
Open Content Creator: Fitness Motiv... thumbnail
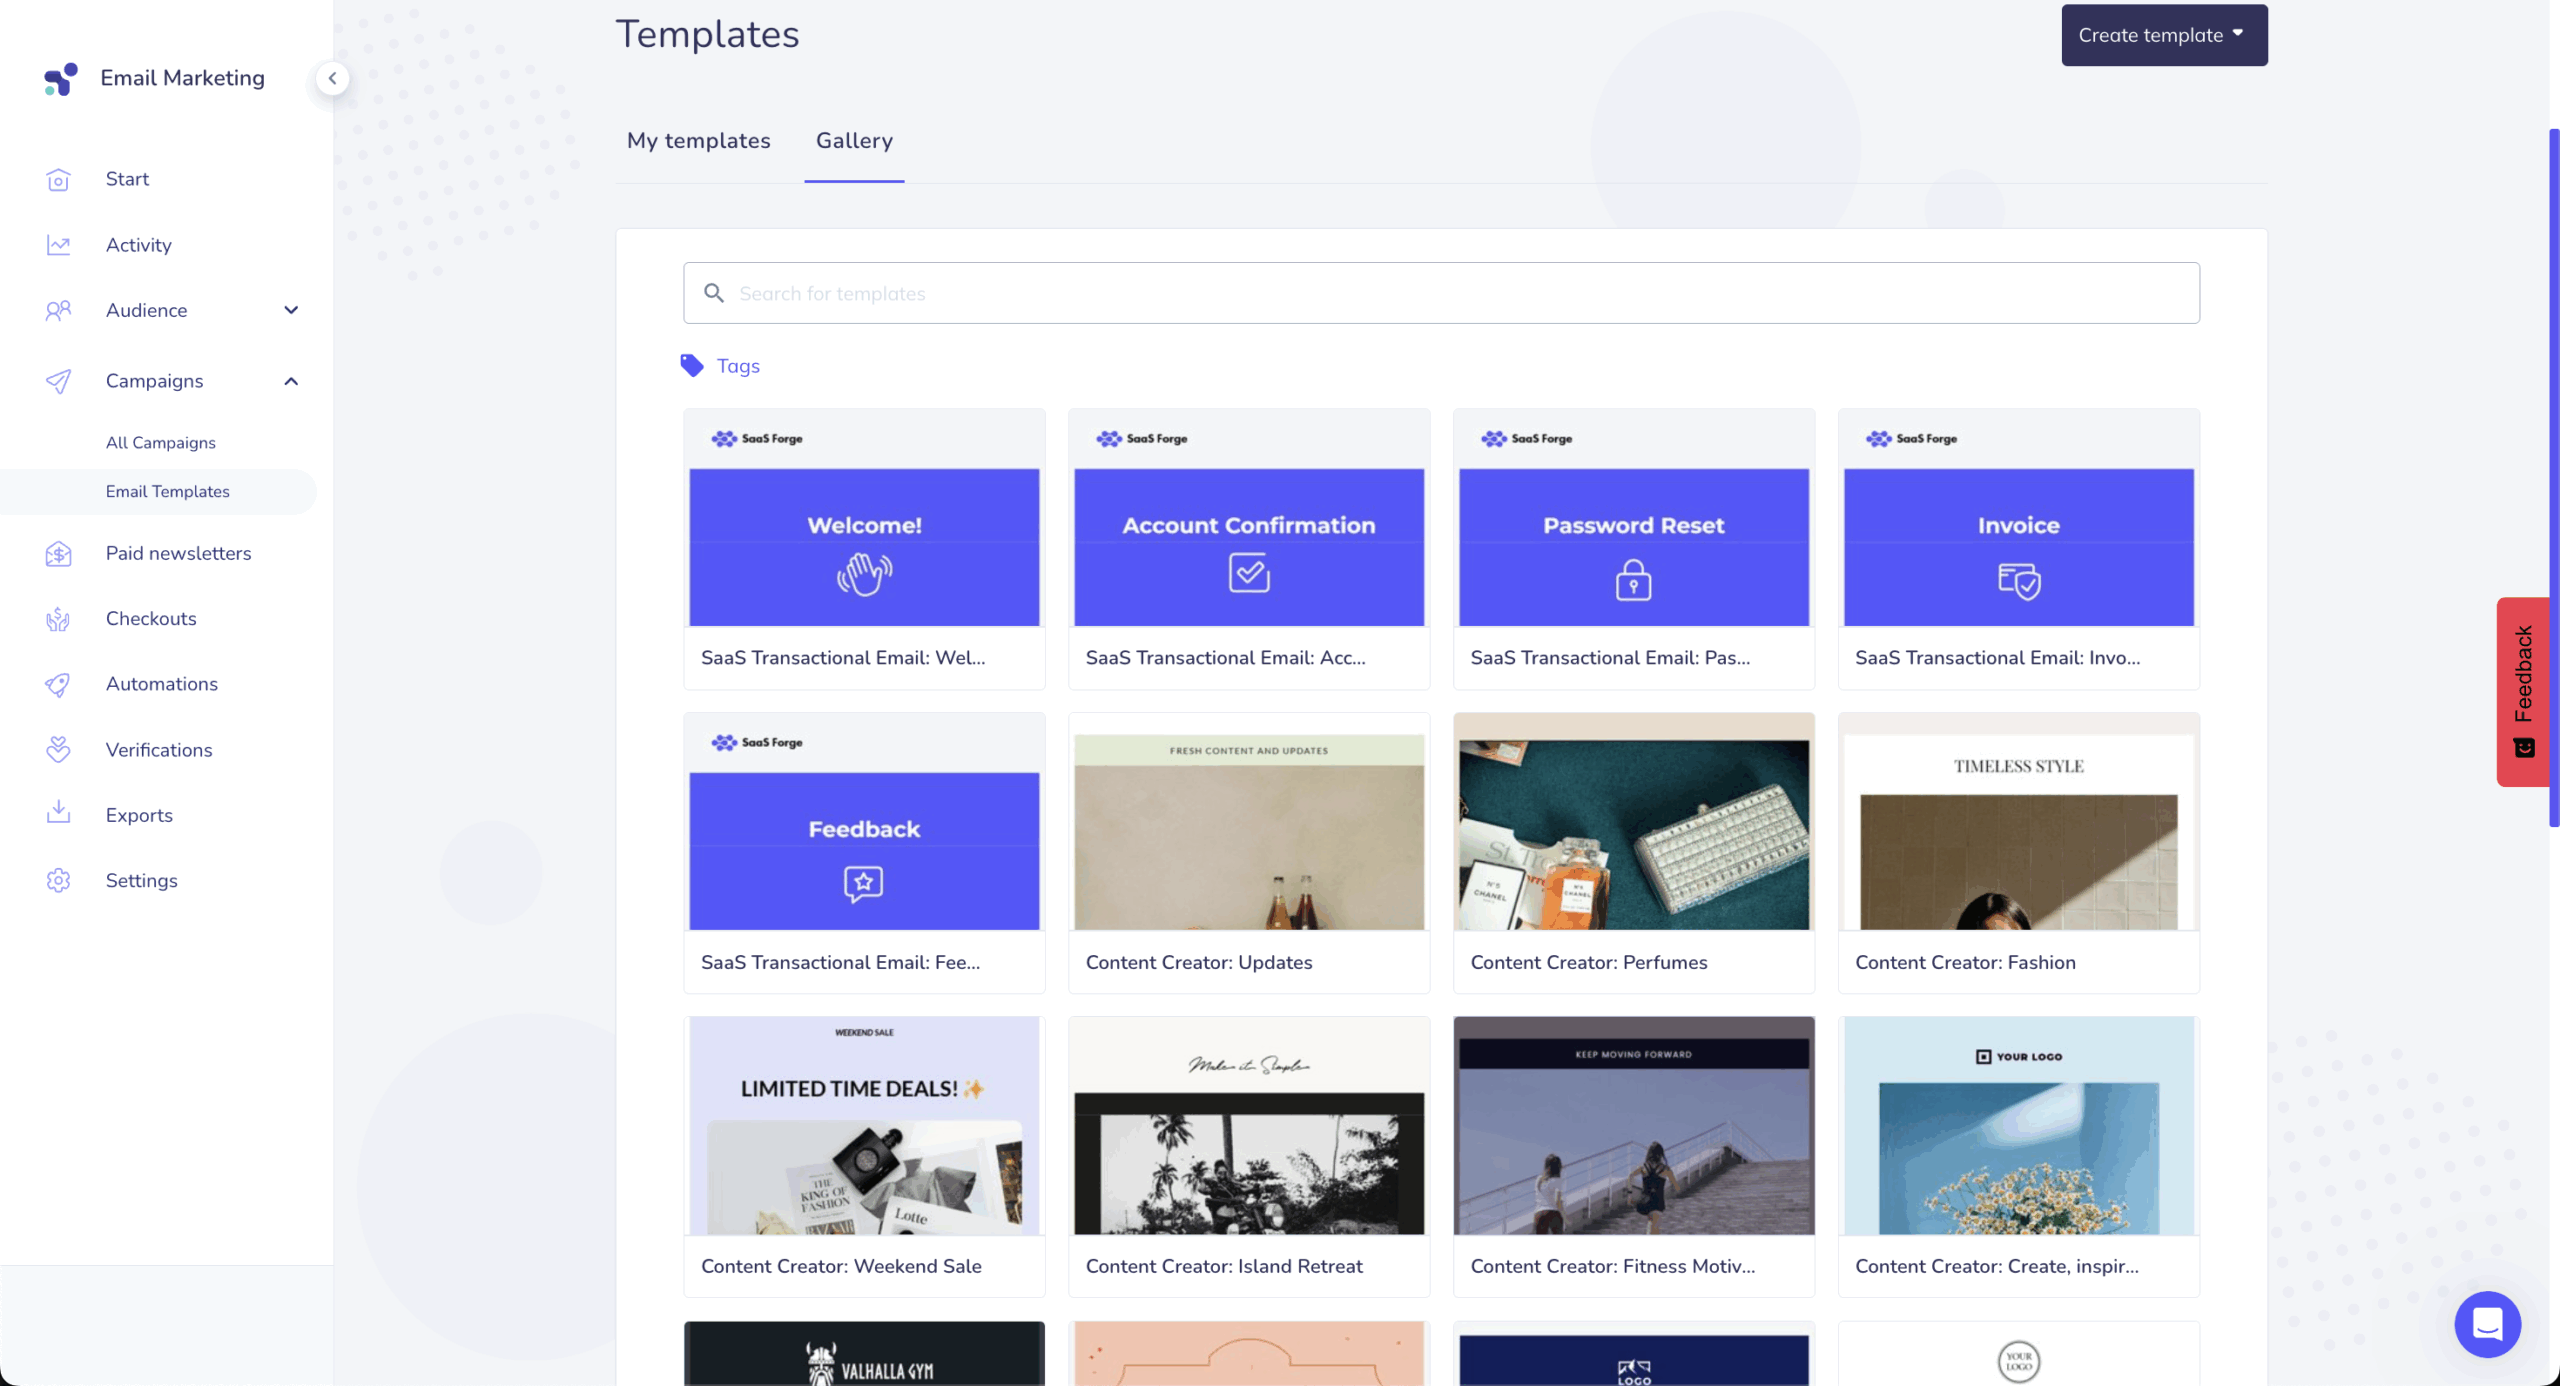(x=1634, y=1126)
